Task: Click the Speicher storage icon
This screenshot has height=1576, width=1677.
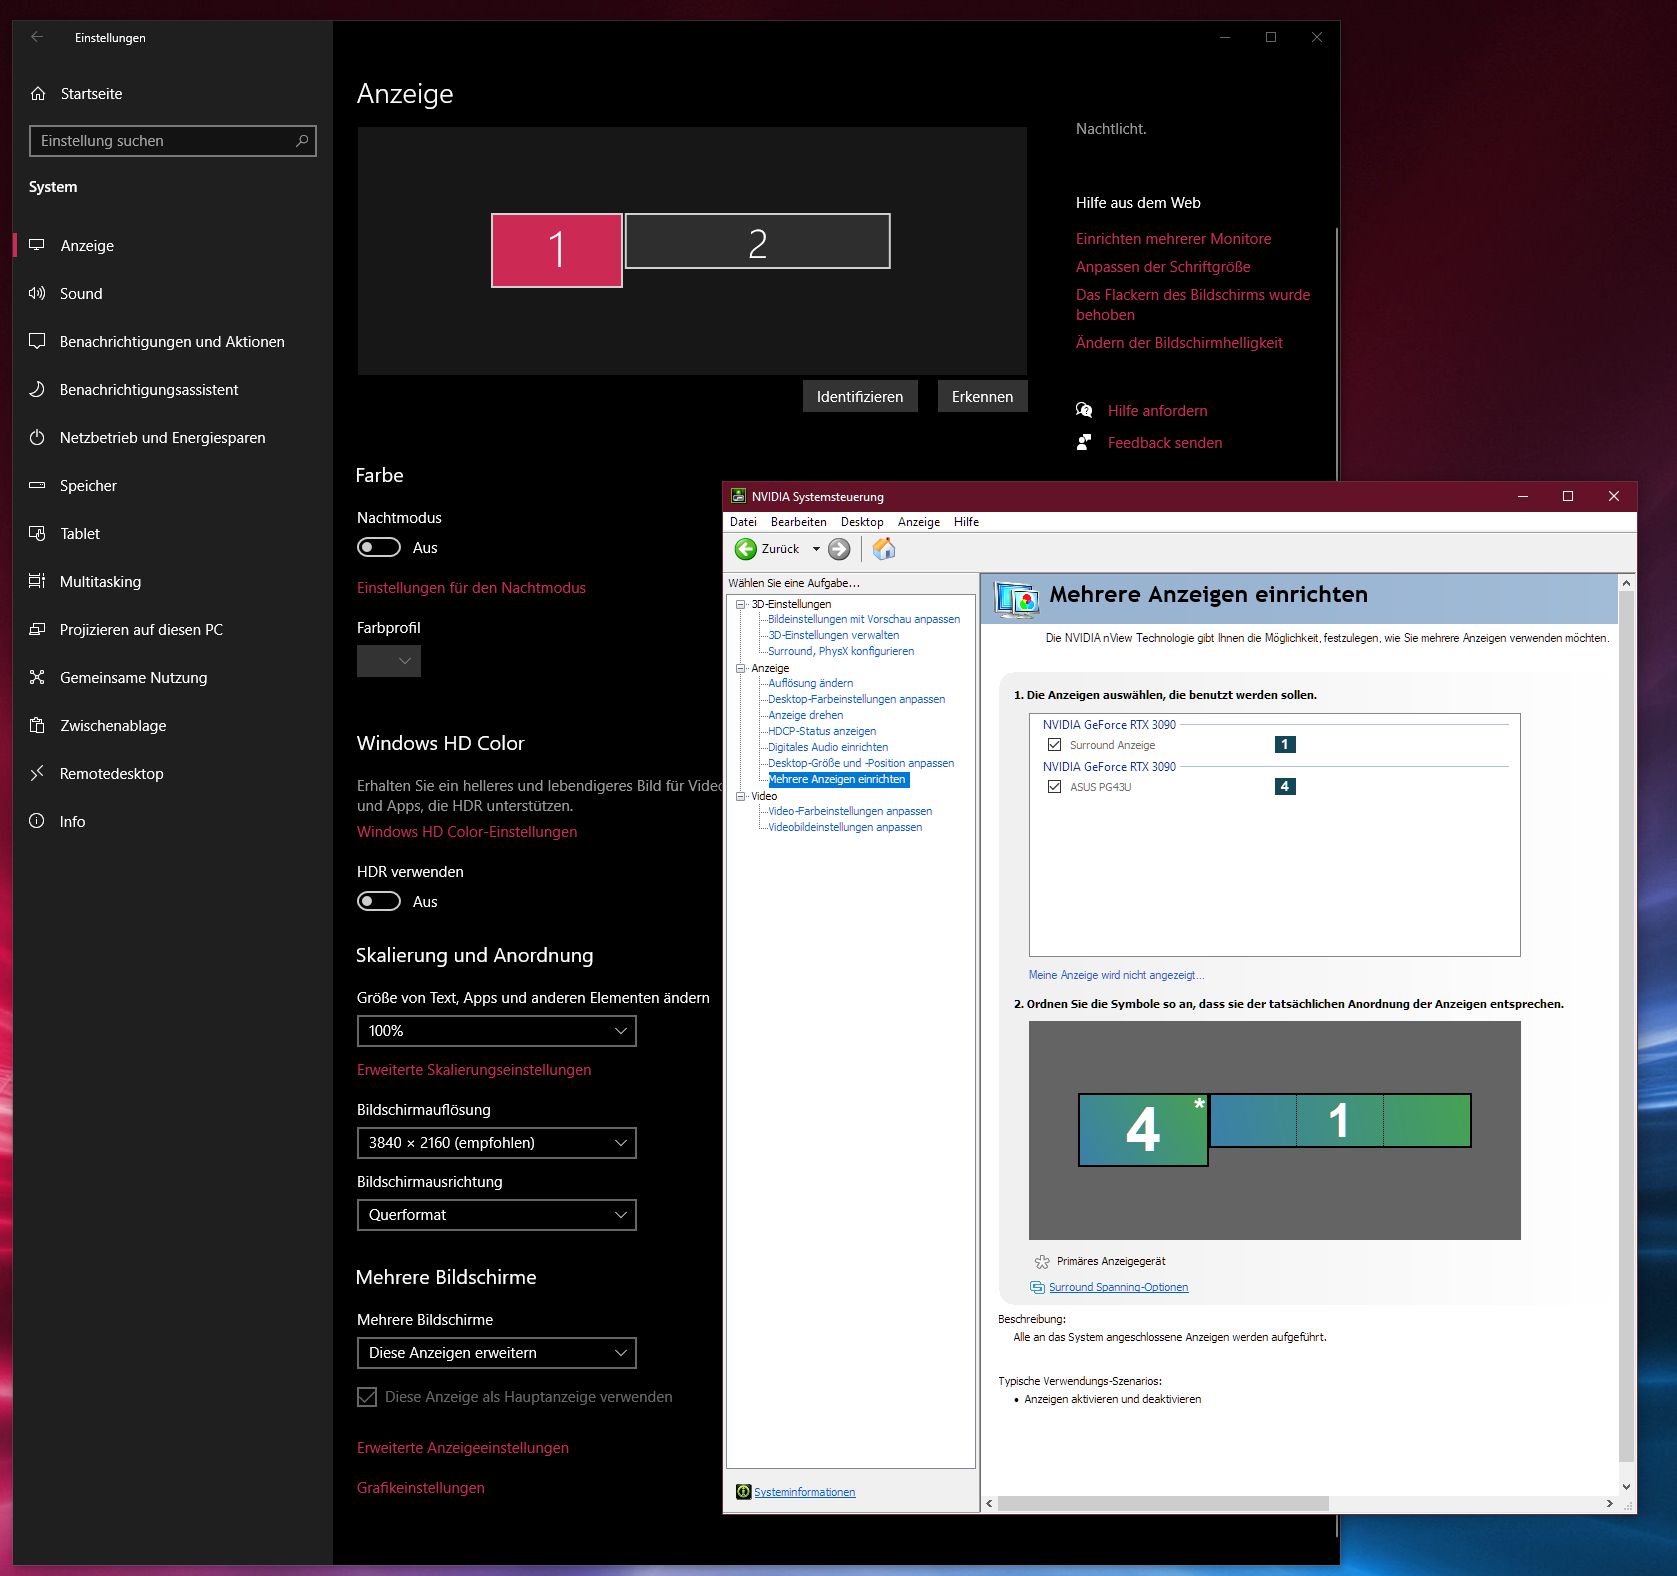Action: (37, 485)
